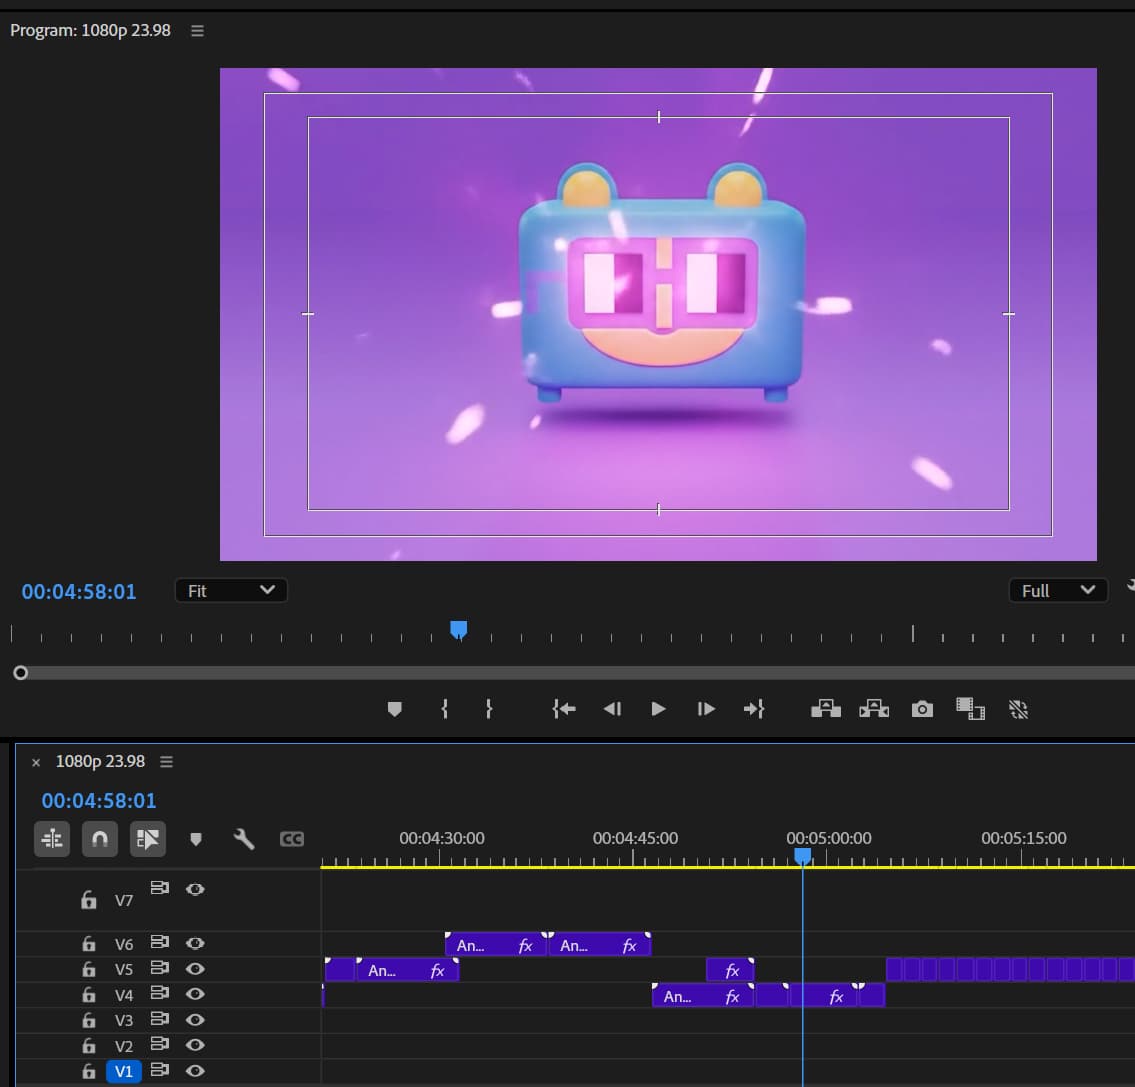The height and width of the screenshot is (1087, 1135).
Task: Click the Add Marker icon in Program monitor
Action: (394, 709)
